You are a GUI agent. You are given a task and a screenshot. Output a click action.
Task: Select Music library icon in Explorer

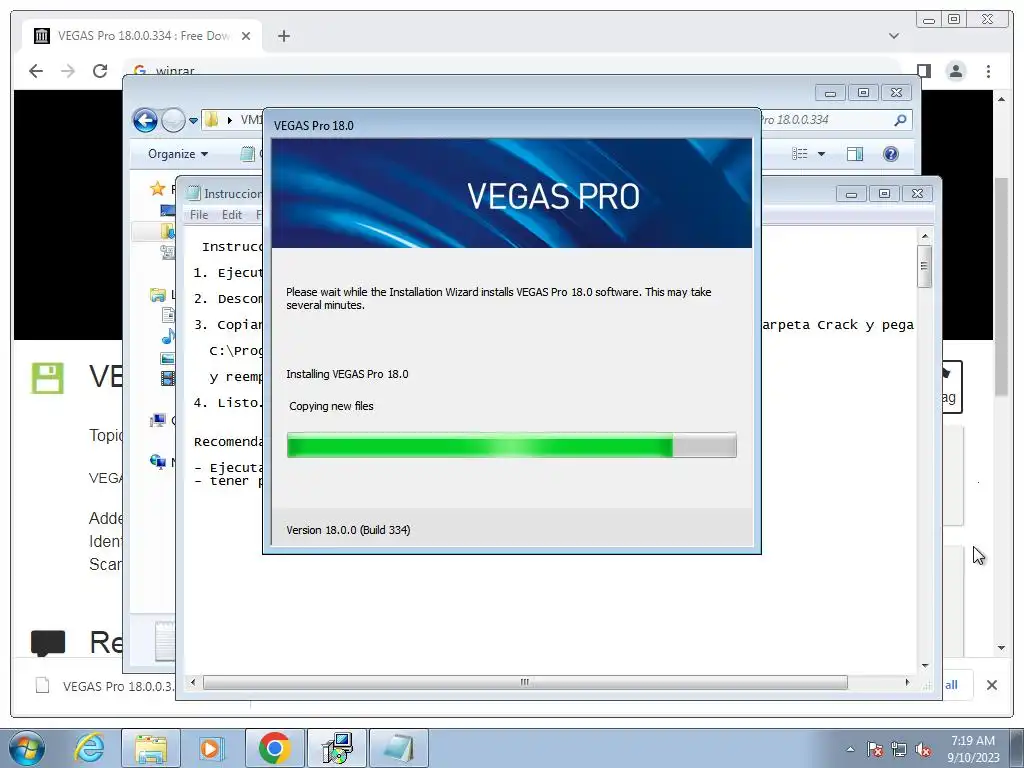coord(168,336)
